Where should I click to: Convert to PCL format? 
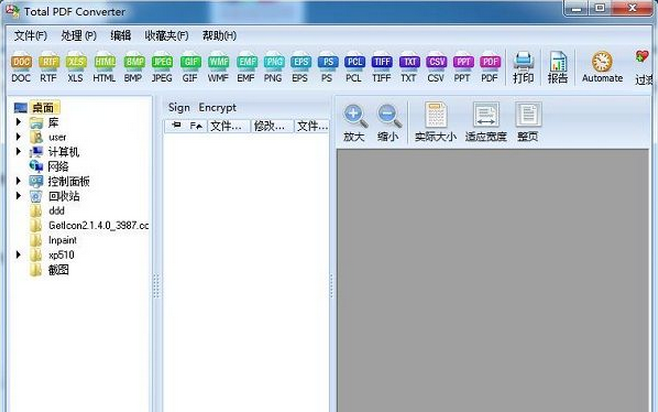coord(354,69)
